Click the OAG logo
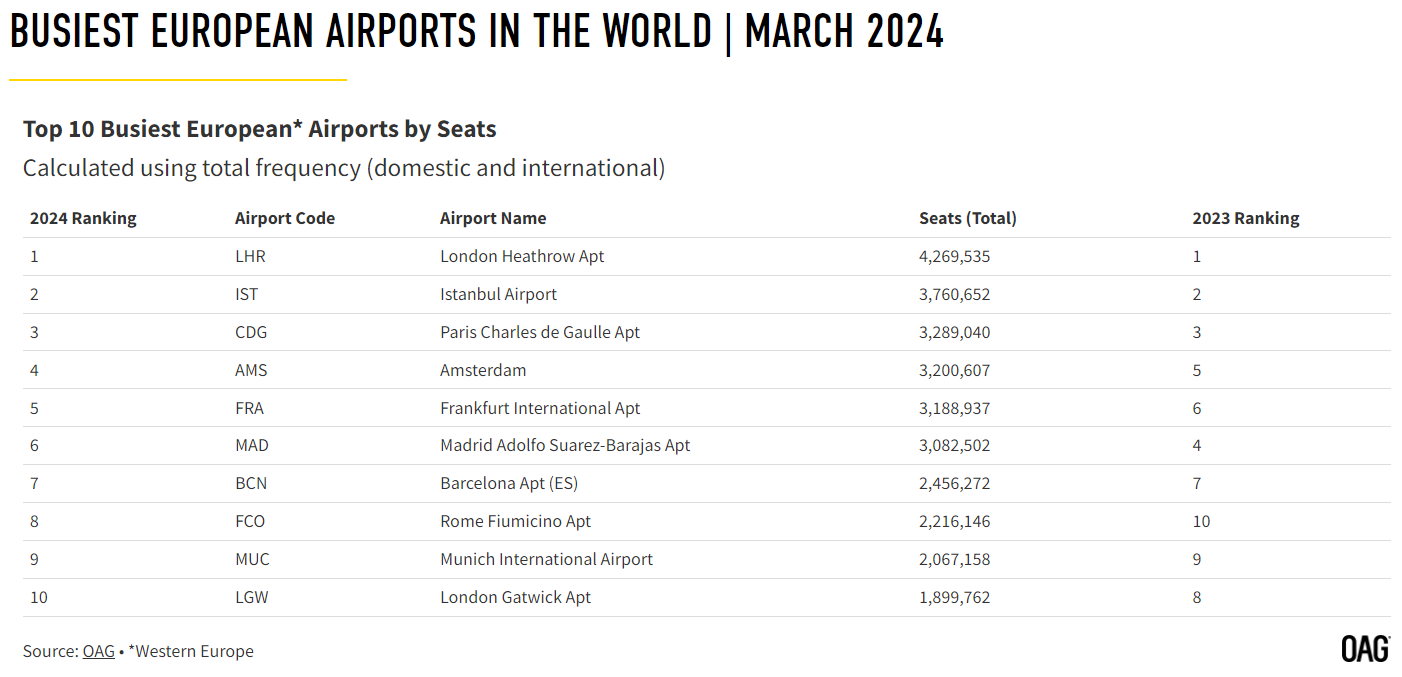1402x677 pixels. (1365, 649)
